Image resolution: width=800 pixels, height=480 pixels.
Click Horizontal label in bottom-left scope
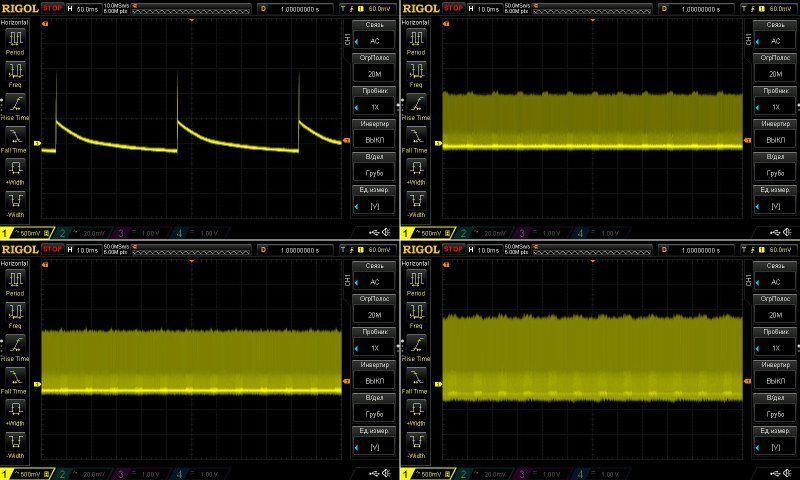[16, 262]
